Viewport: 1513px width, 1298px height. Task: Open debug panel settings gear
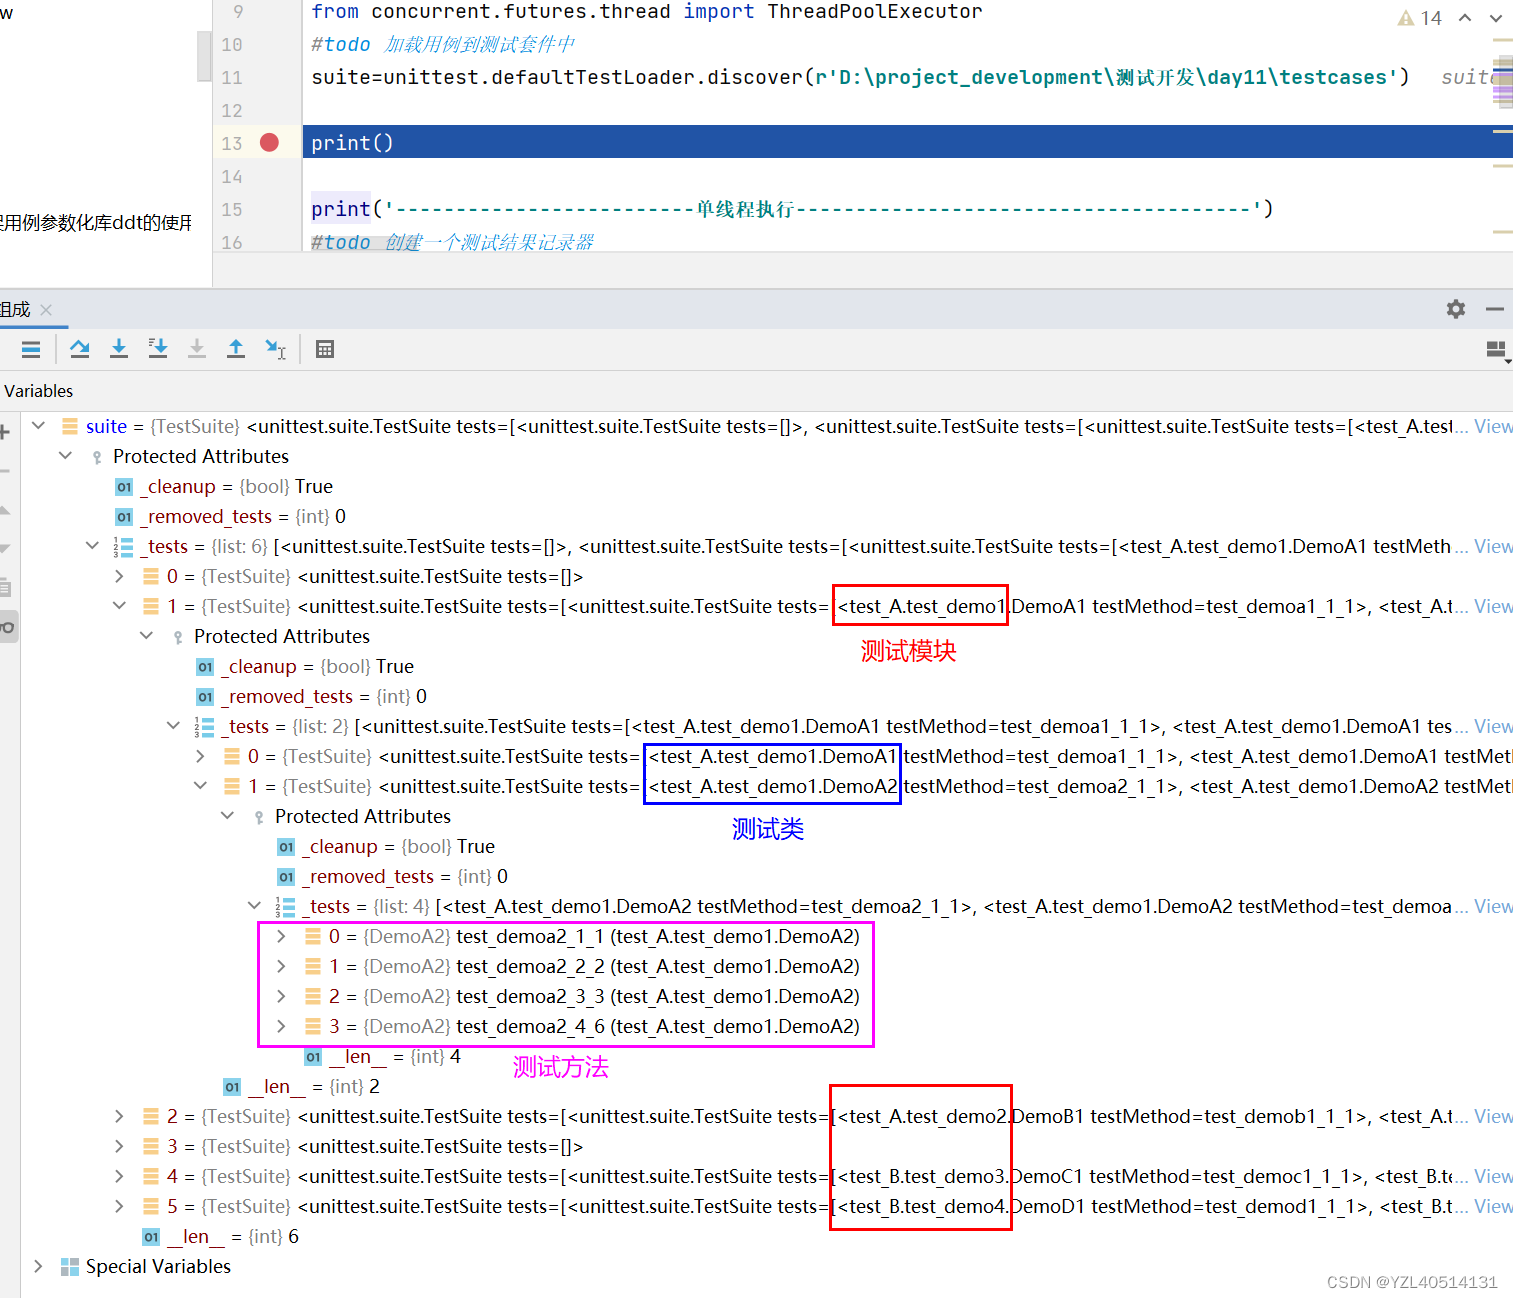1456,309
